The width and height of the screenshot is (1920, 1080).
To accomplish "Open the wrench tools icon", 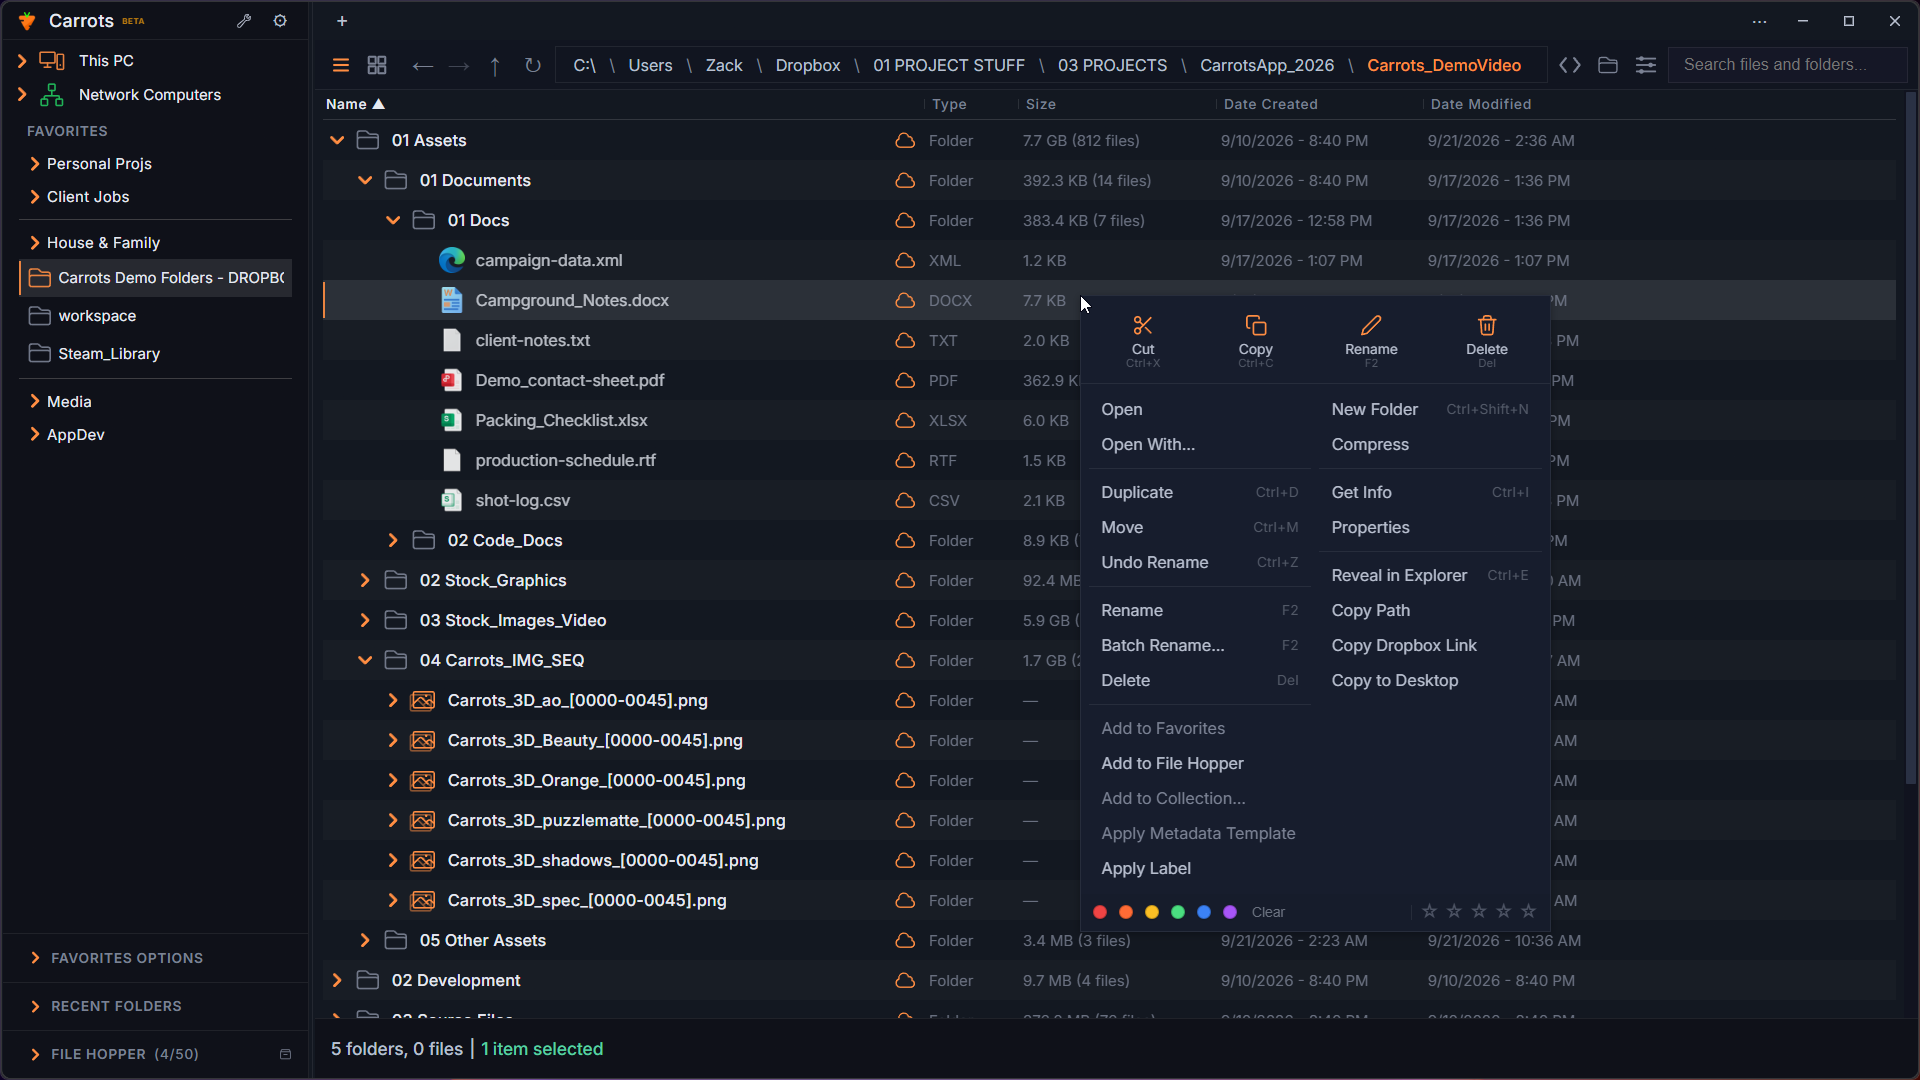I will pos(244,21).
